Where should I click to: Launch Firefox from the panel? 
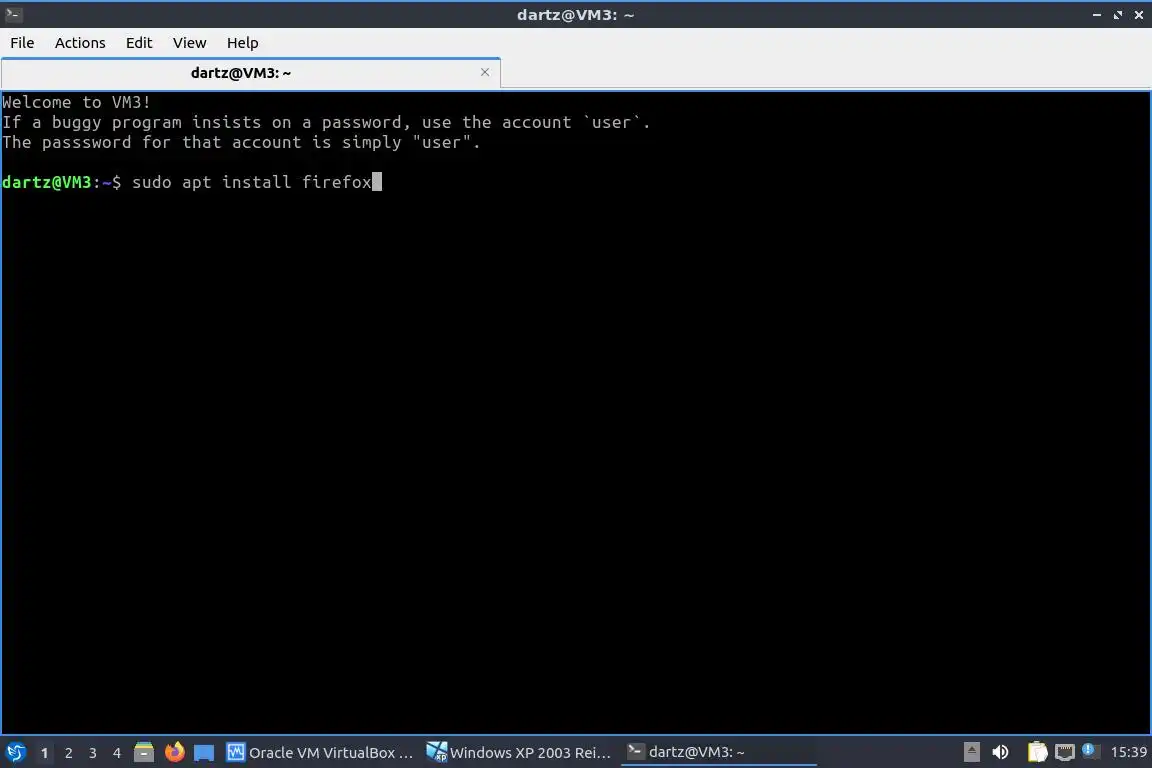[x=174, y=752]
